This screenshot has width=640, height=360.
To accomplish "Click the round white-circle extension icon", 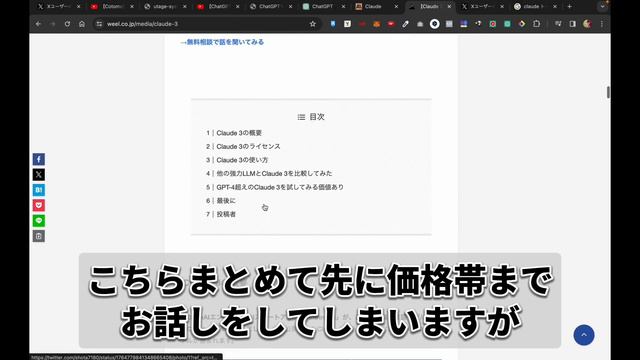I will 435,24.
